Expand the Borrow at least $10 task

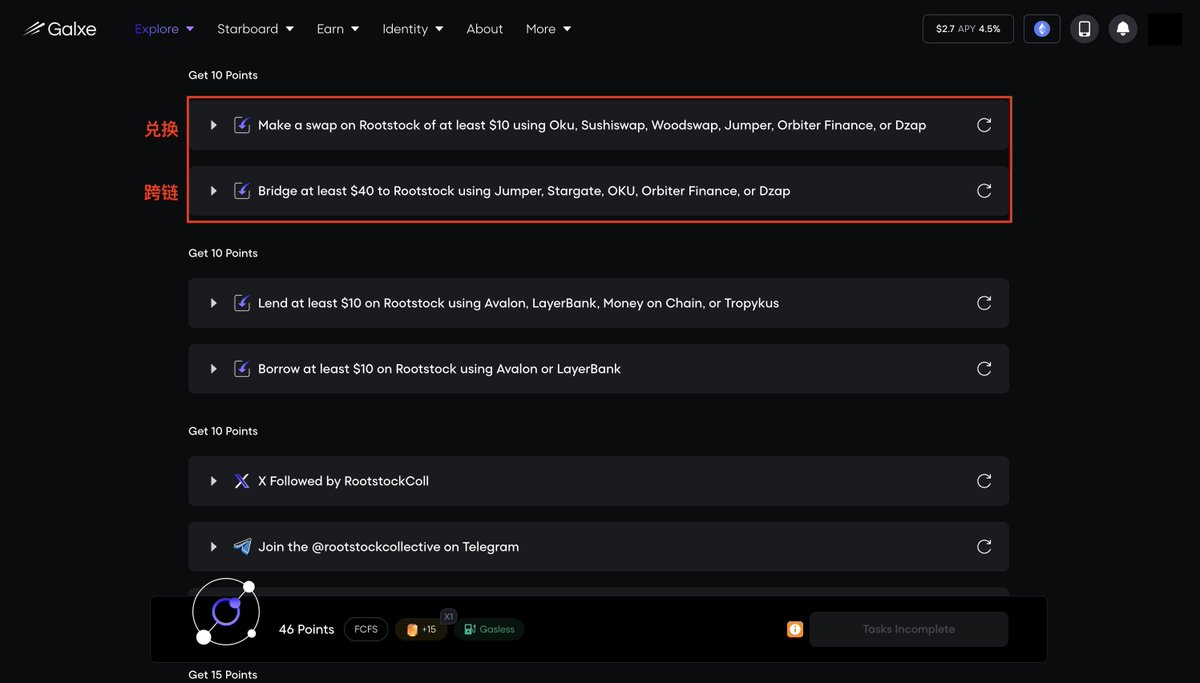click(x=213, y=369)
